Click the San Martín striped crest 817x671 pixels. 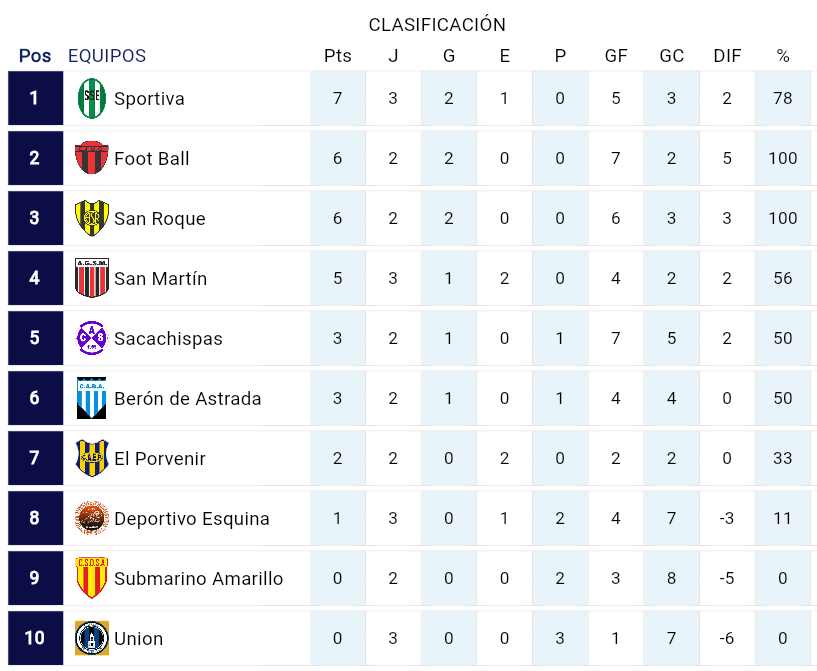pos(92,278)
